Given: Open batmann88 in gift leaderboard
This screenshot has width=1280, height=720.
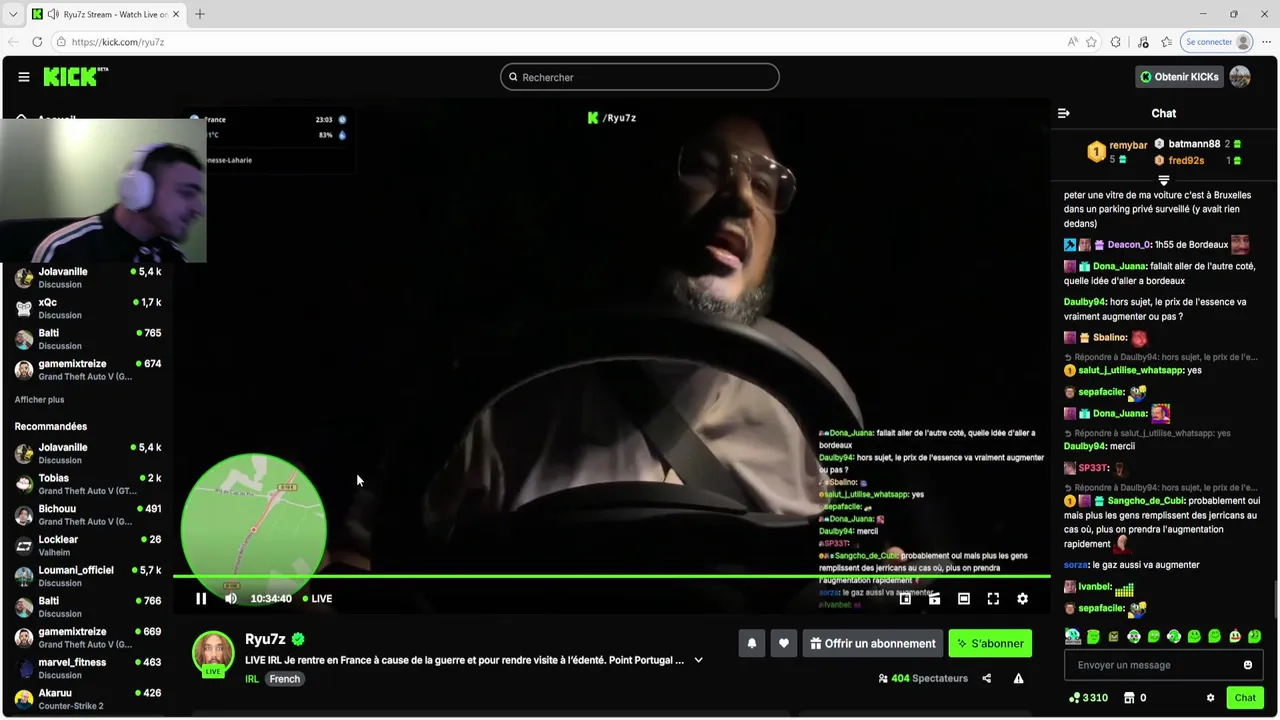Looking at the screenshot, I should click(x=1197, y=144).
